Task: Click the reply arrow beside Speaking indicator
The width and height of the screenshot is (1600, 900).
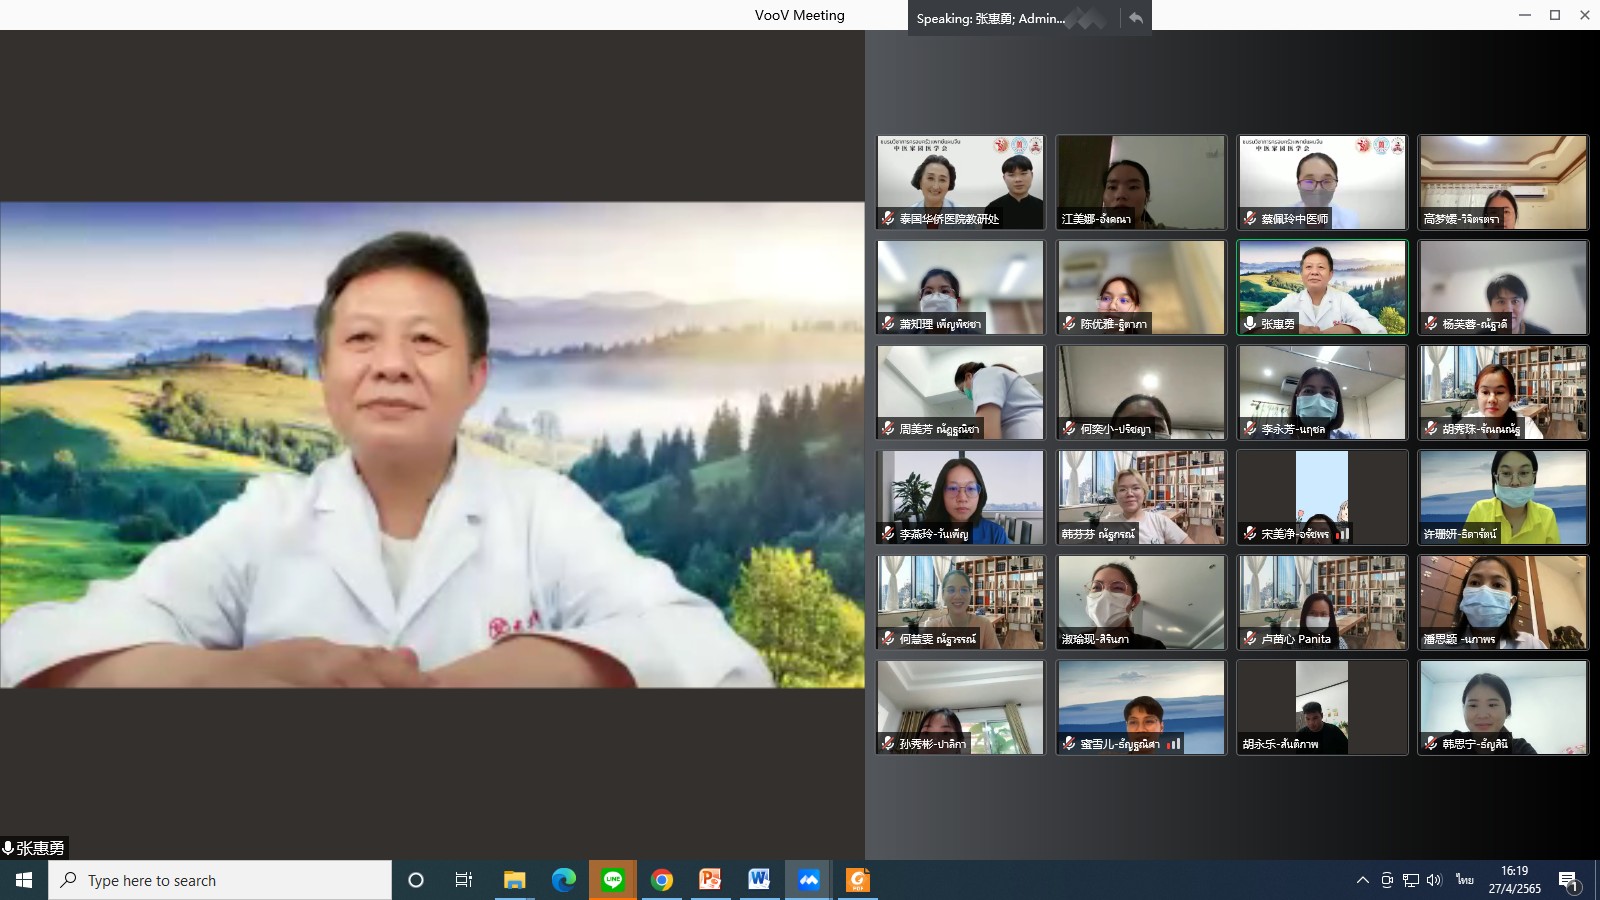Action: [x=1135, y=17]
